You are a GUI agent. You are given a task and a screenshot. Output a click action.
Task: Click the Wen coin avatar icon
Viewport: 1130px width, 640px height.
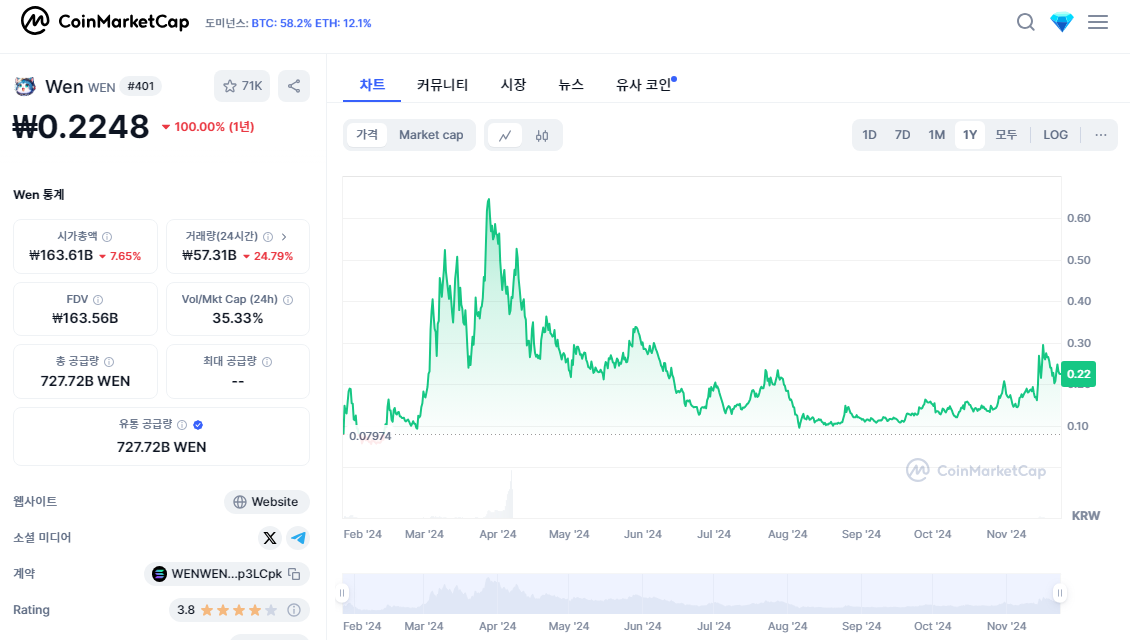[x=25, y=86]
